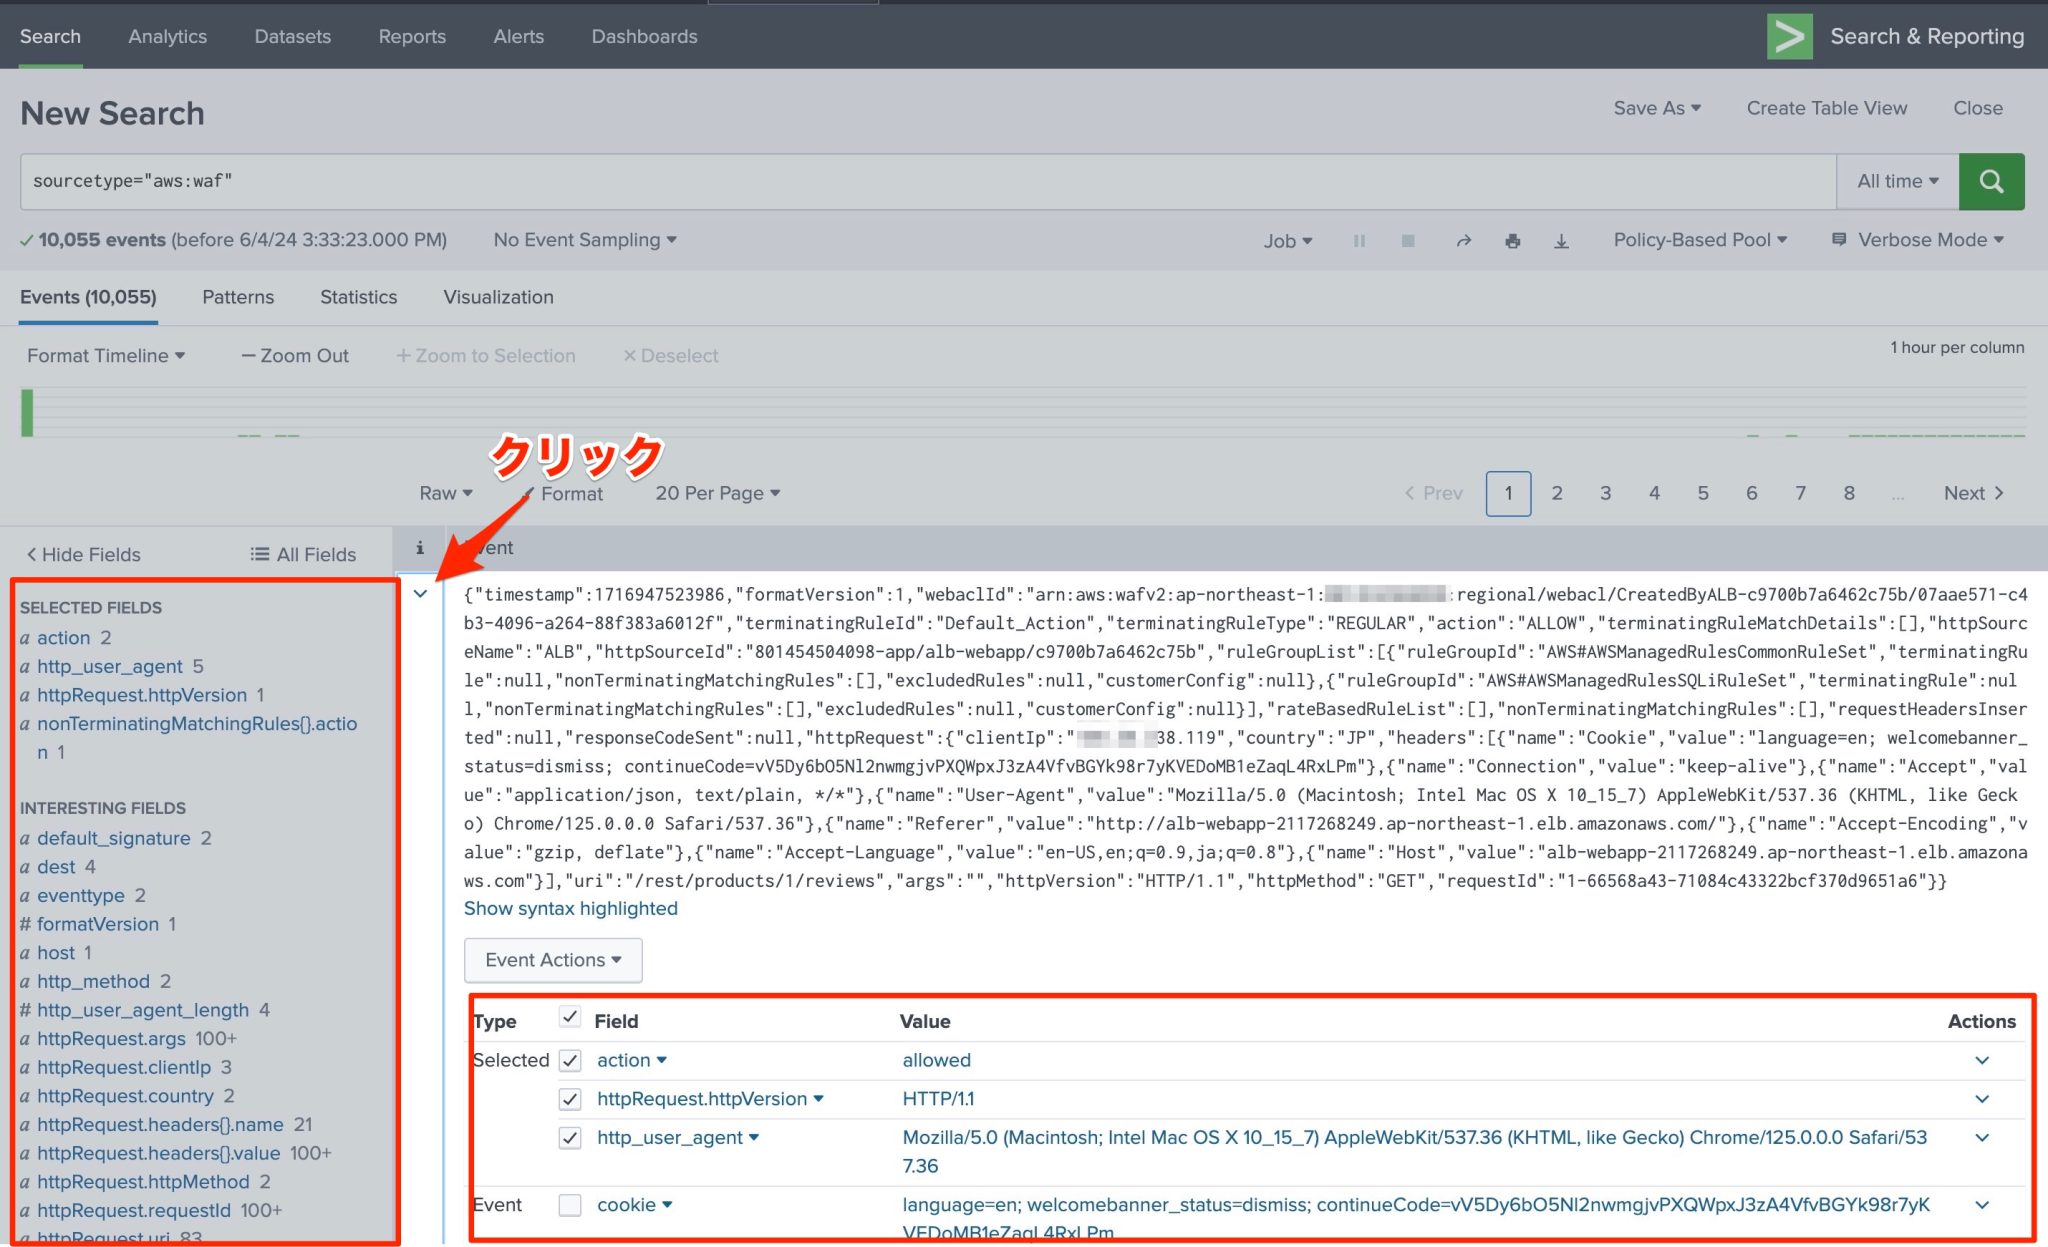2048x1247 pixels.
Task: Run the search with the green magnifier button
Action: (1991, 181)
